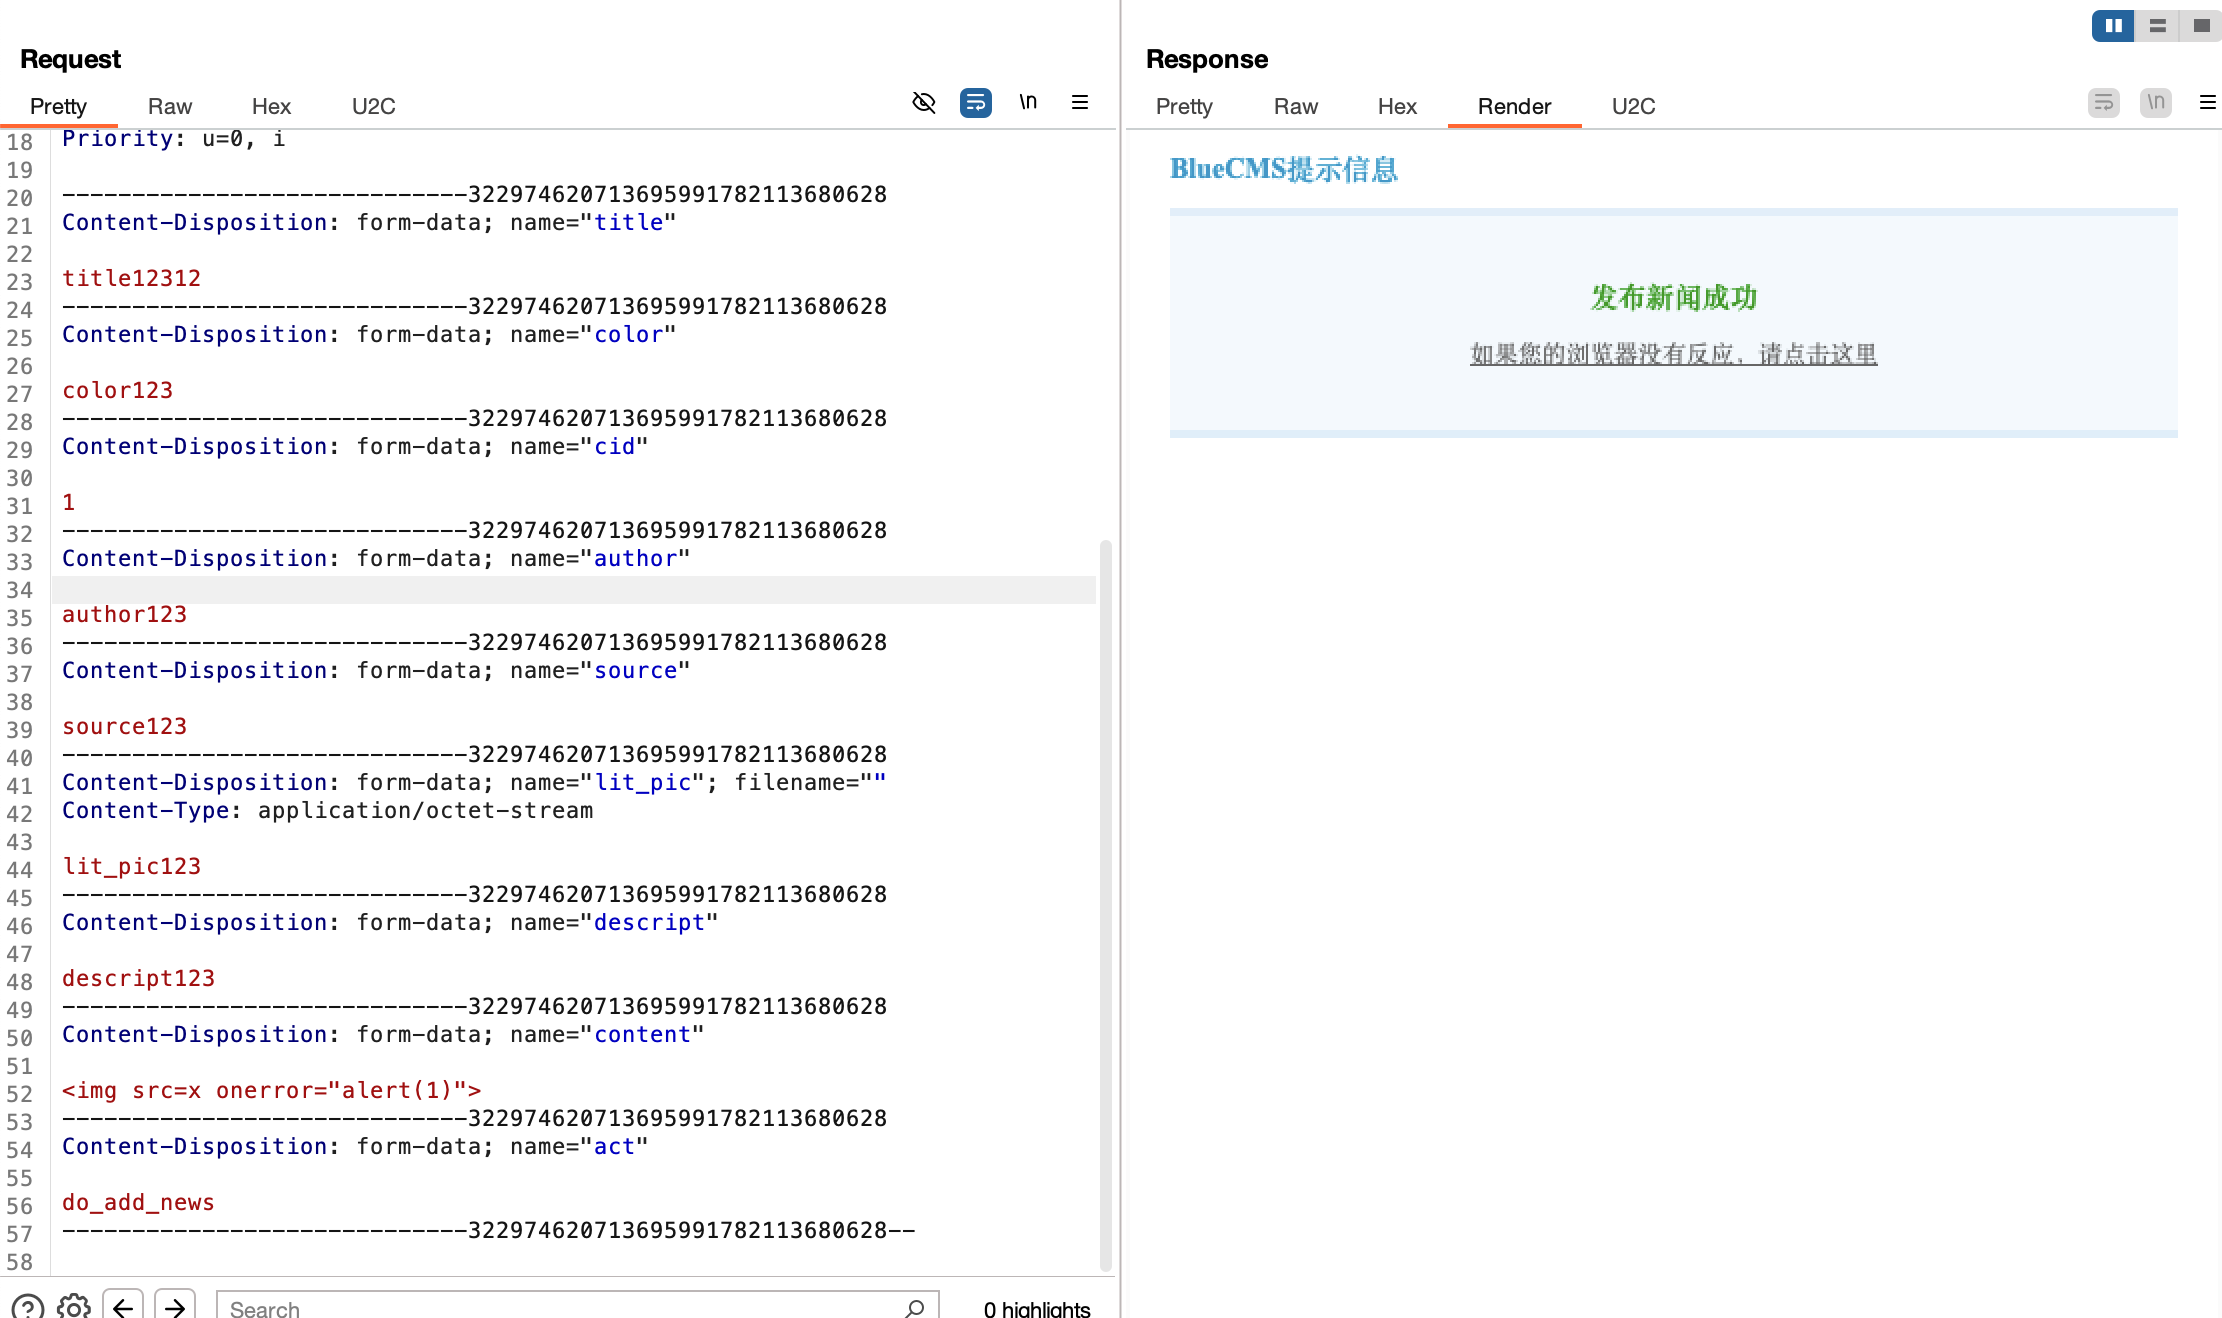The height and width of the screenshot is (1318, 2222).
Task: Select side-by-side layout icon
Action: (2113, 26)
